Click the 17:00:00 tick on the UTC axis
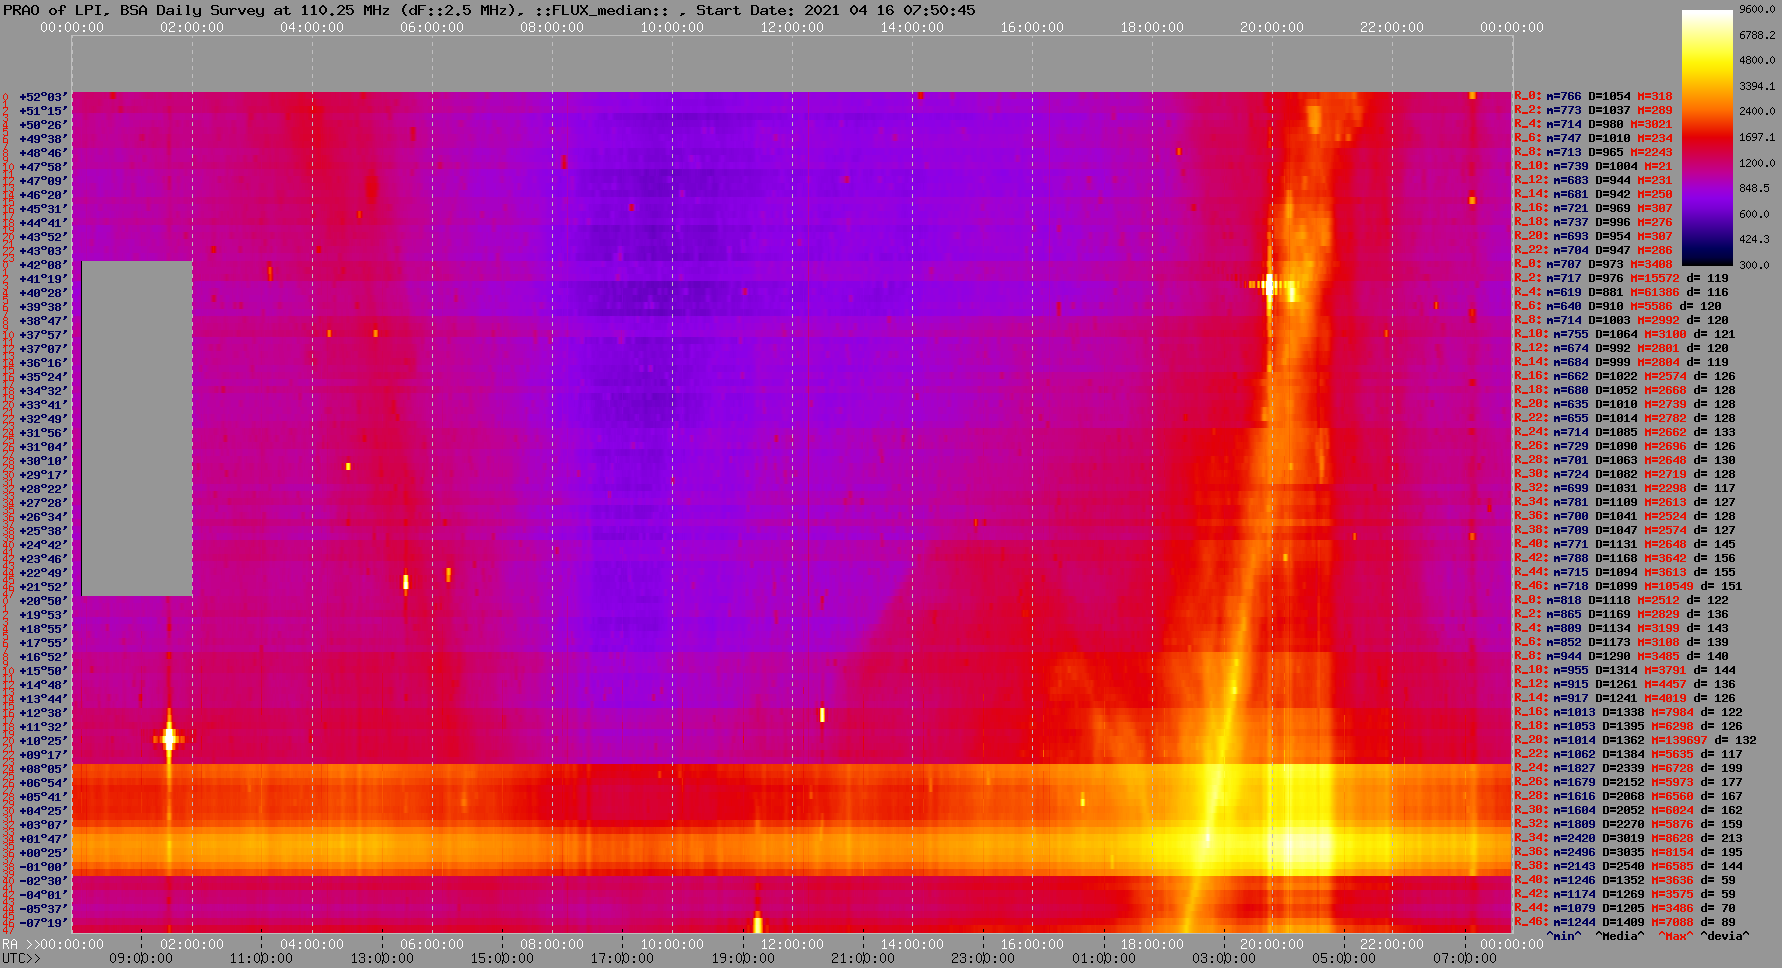The height and width of the screenshot is (968, 1782). click(x=622, y=958)
